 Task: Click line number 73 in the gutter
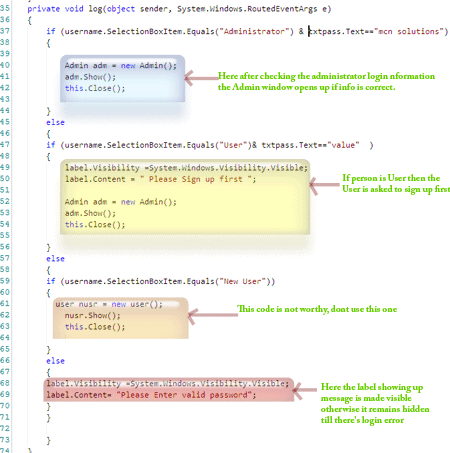5,440
